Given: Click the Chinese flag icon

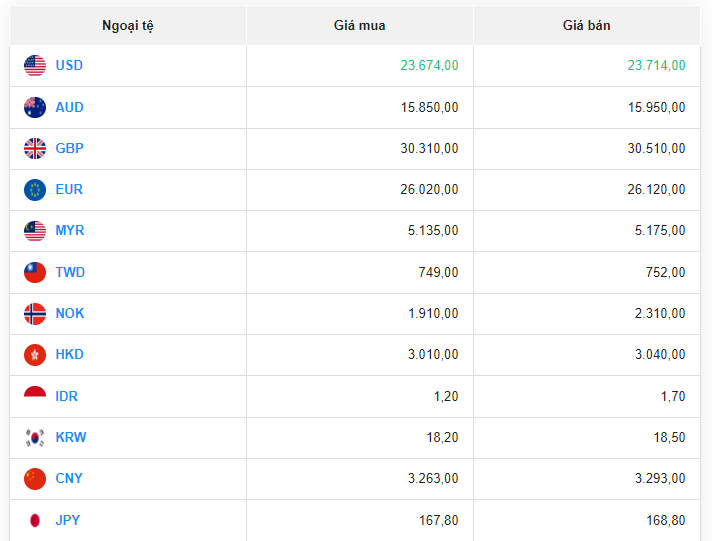Looking at the screenshot, I should point(35,479).
